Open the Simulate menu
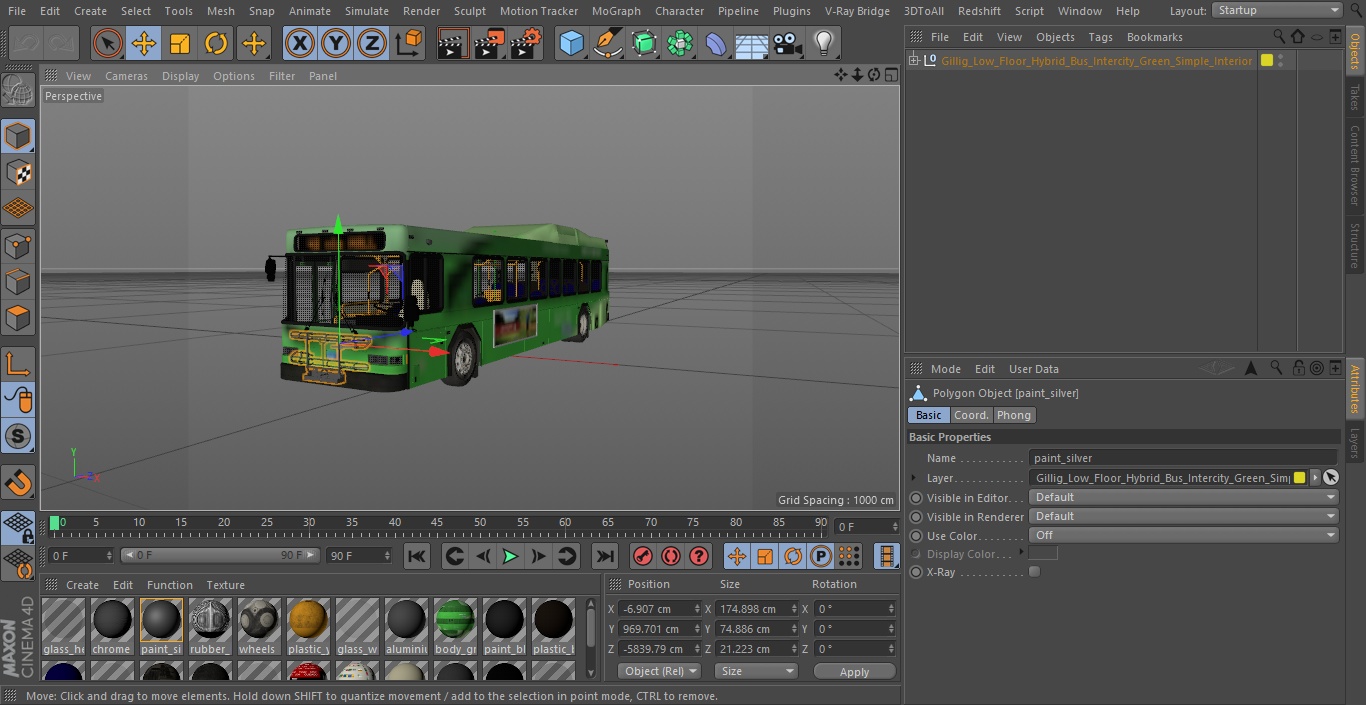Screen dimensions: 1366x705 pyautogui.click(x=367, y=11)
